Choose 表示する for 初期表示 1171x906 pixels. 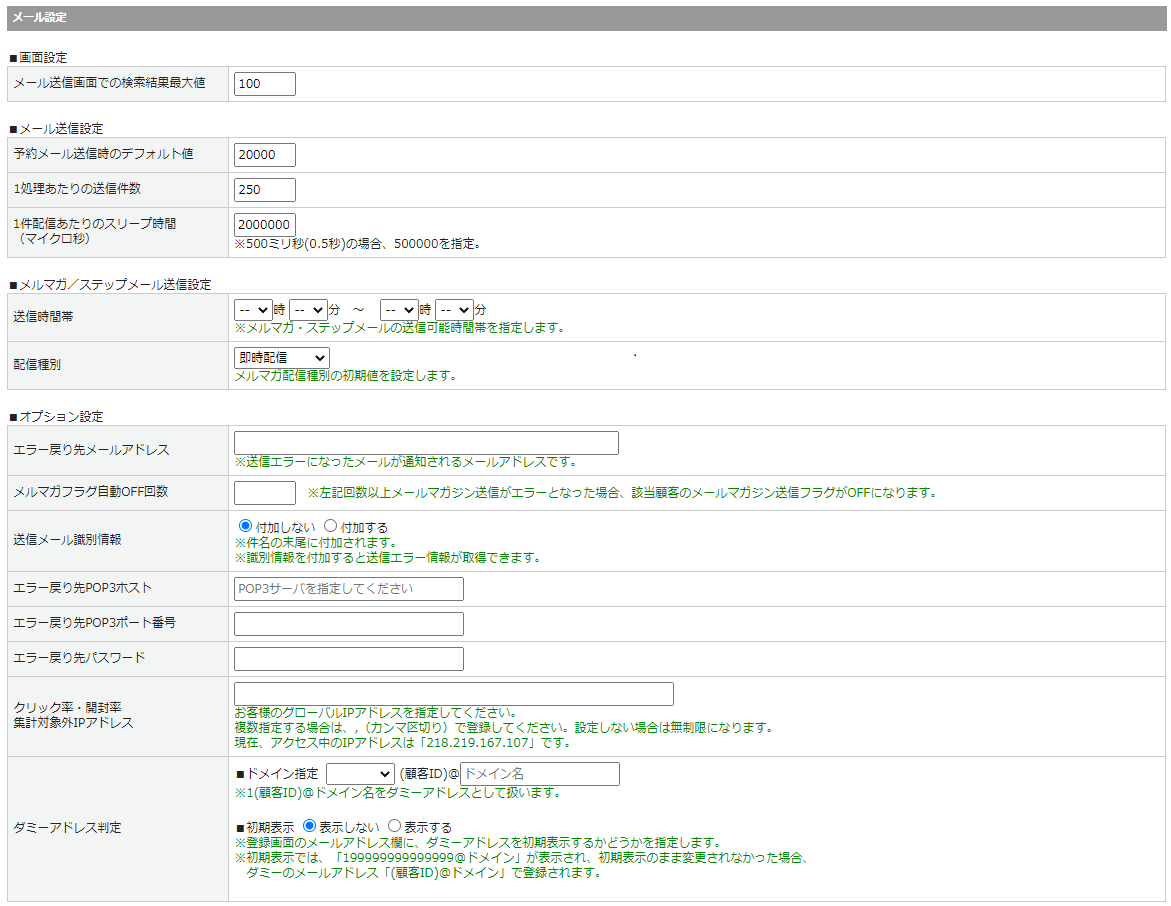394,826
